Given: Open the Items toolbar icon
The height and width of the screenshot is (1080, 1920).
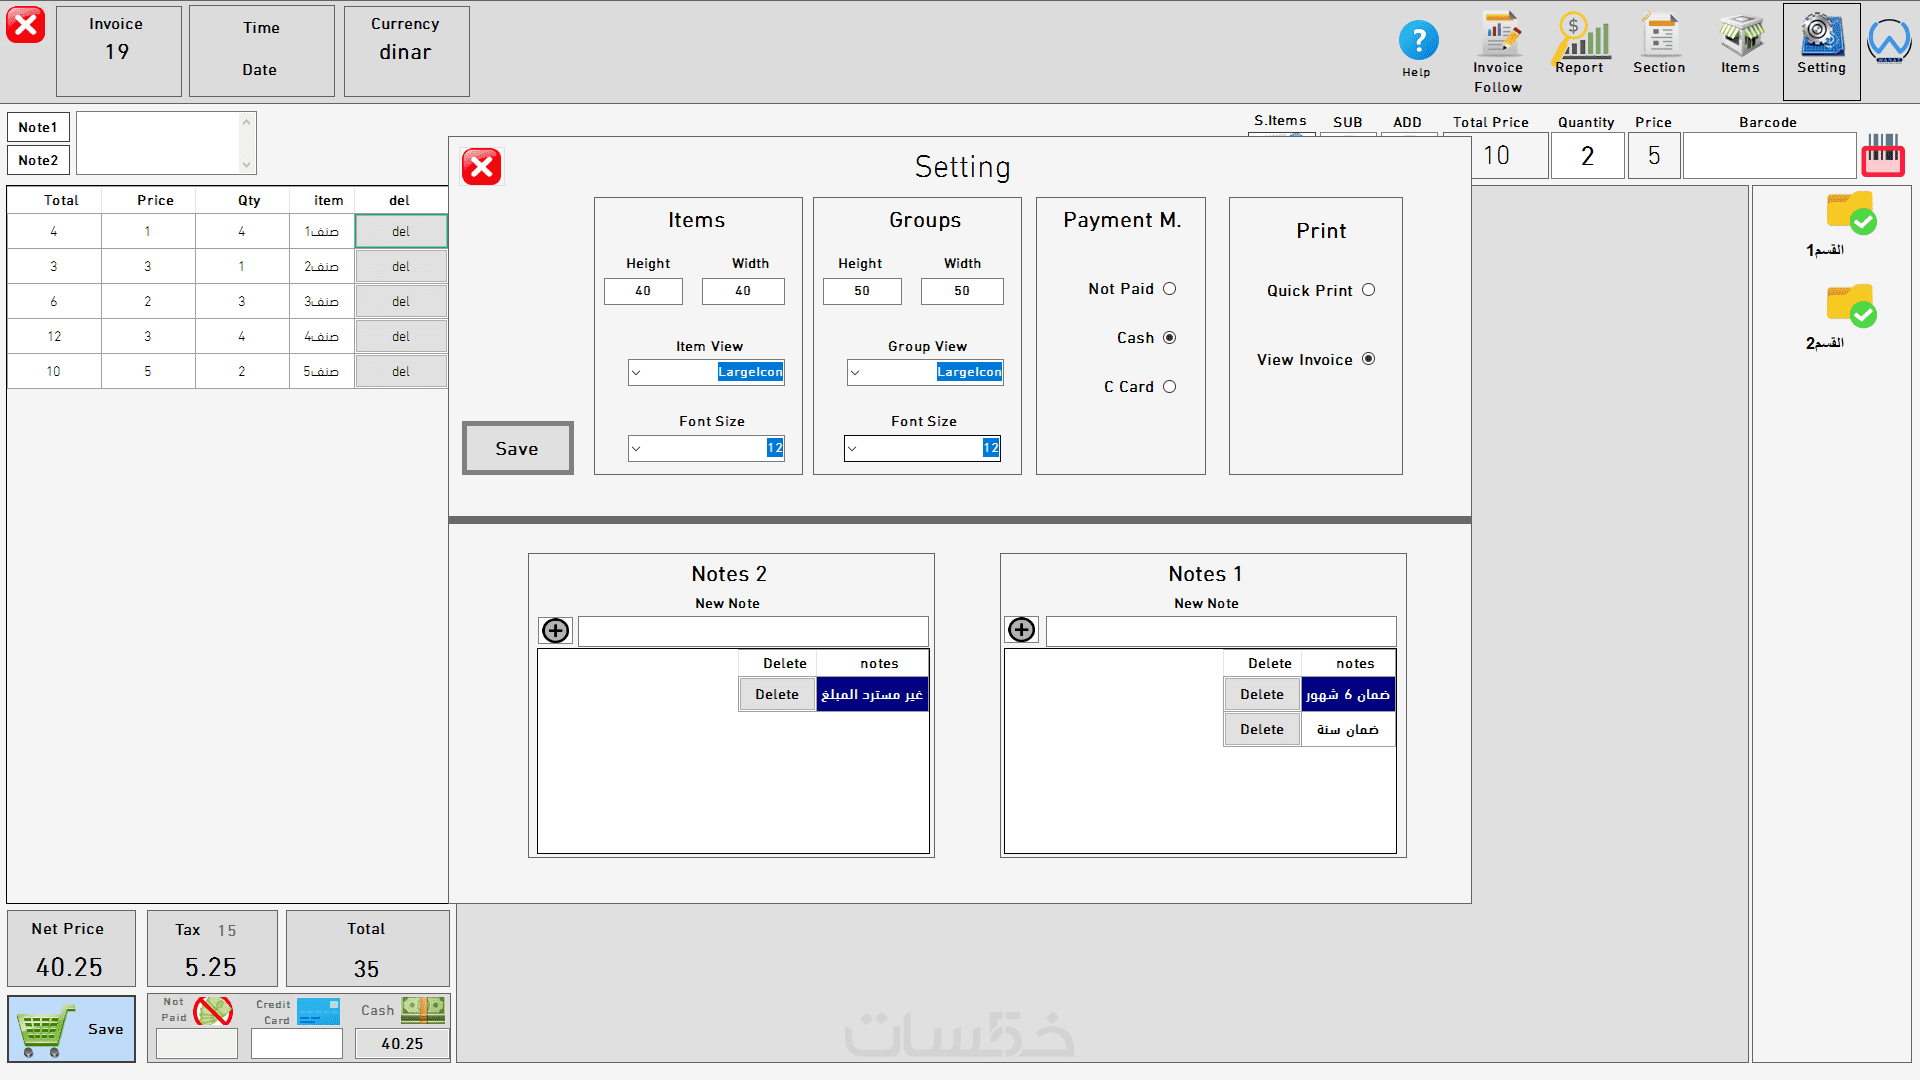Looking at the screenshot, I should point(1740,38).
